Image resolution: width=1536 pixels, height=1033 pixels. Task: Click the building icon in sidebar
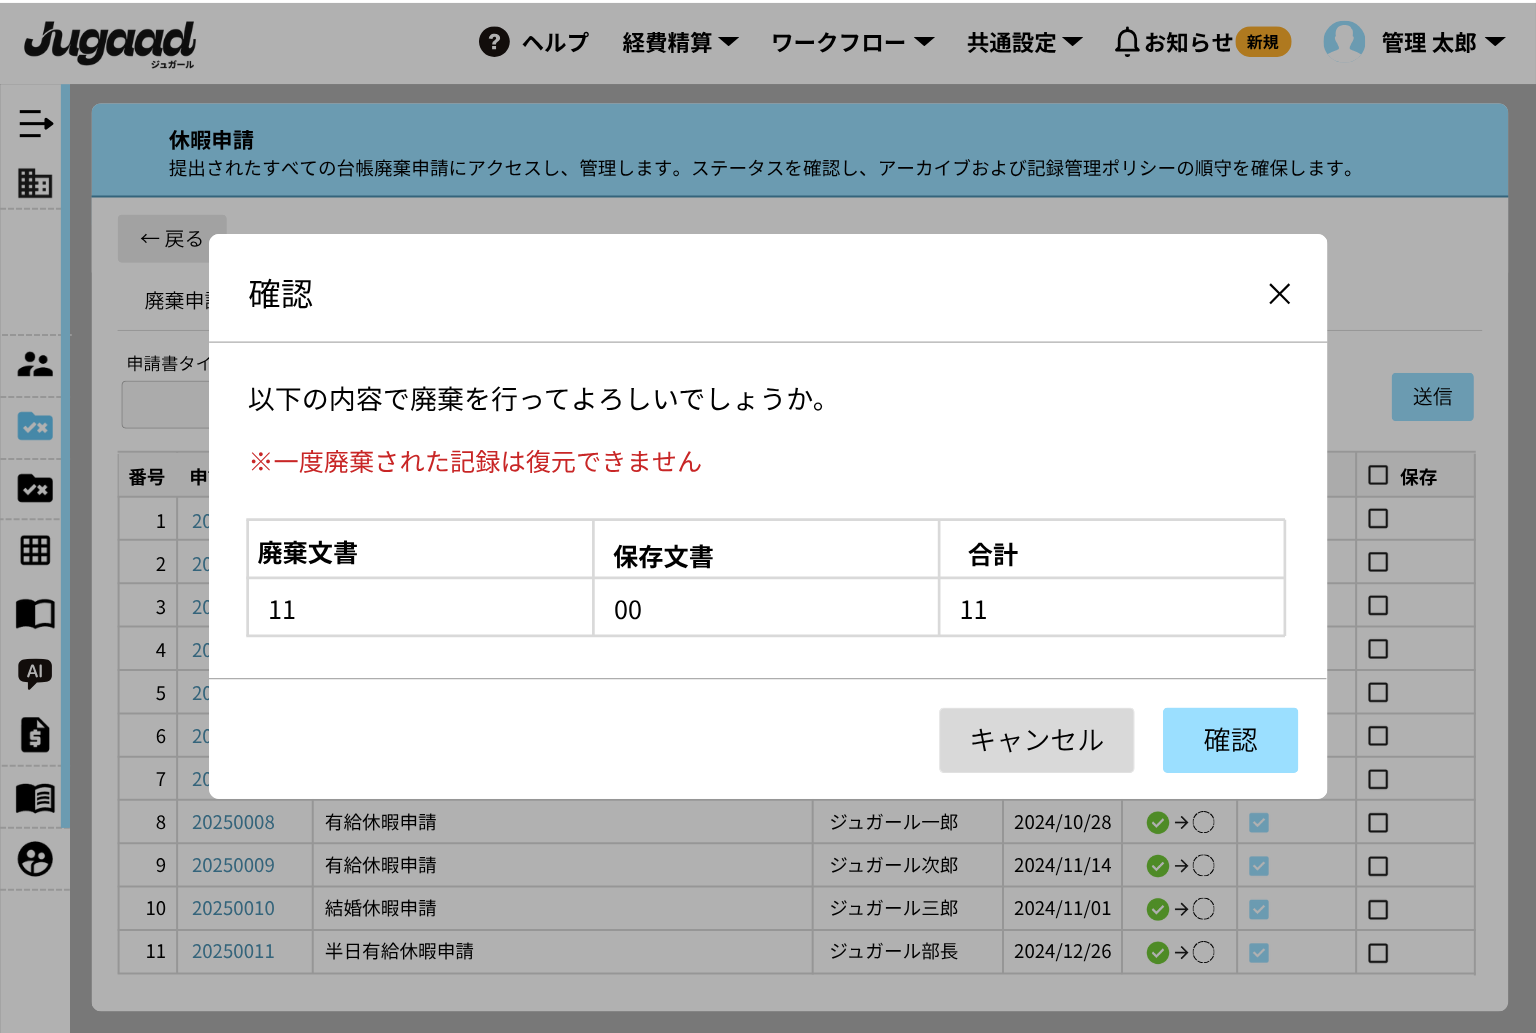35,183
